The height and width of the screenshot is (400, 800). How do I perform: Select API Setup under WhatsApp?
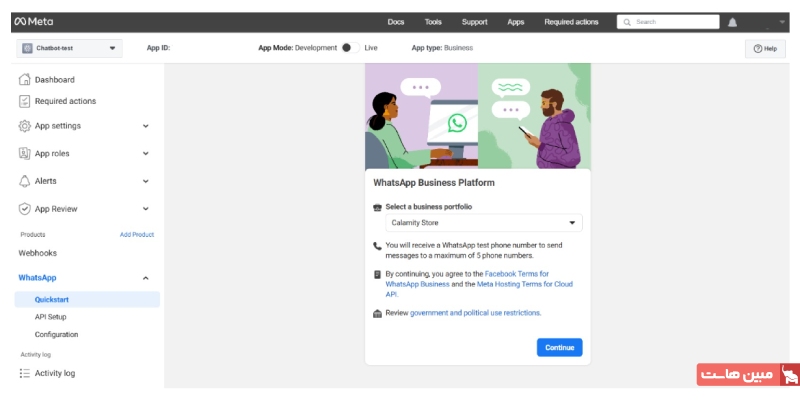click(50, 317)
